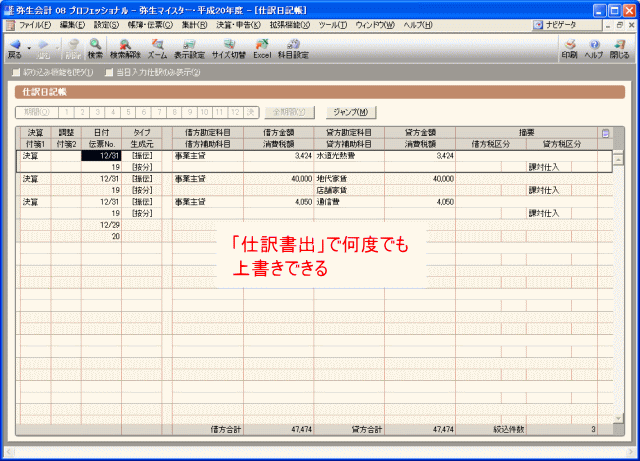The height and width of the screenshot is (461, 640).
Task: Click the サイズ切替 (Size switch) icon
Action: click(x=228, y=48)
